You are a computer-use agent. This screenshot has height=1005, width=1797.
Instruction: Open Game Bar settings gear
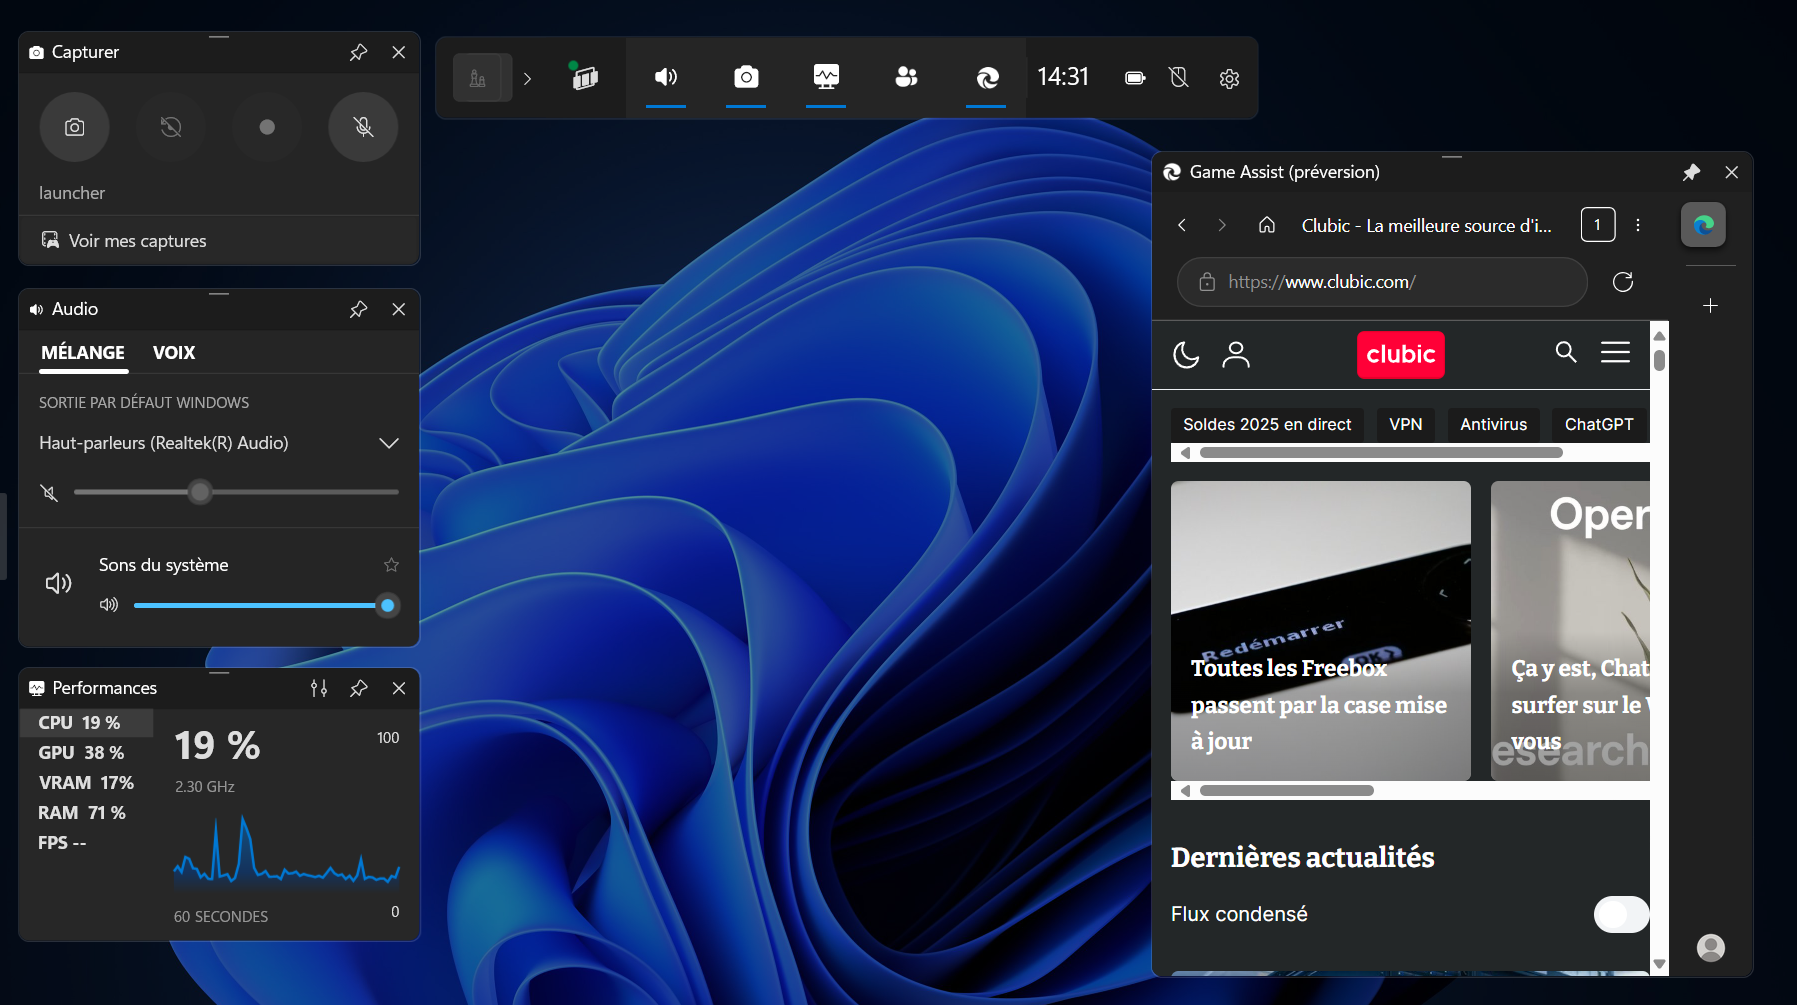pos(1229,78)
